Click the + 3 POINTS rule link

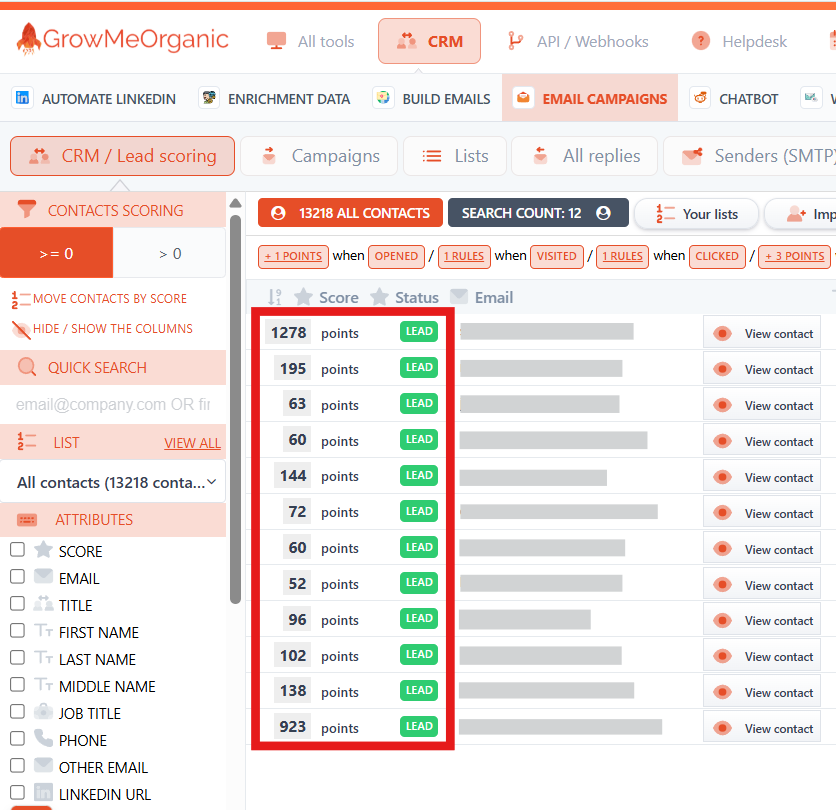(x=794, y=256)
